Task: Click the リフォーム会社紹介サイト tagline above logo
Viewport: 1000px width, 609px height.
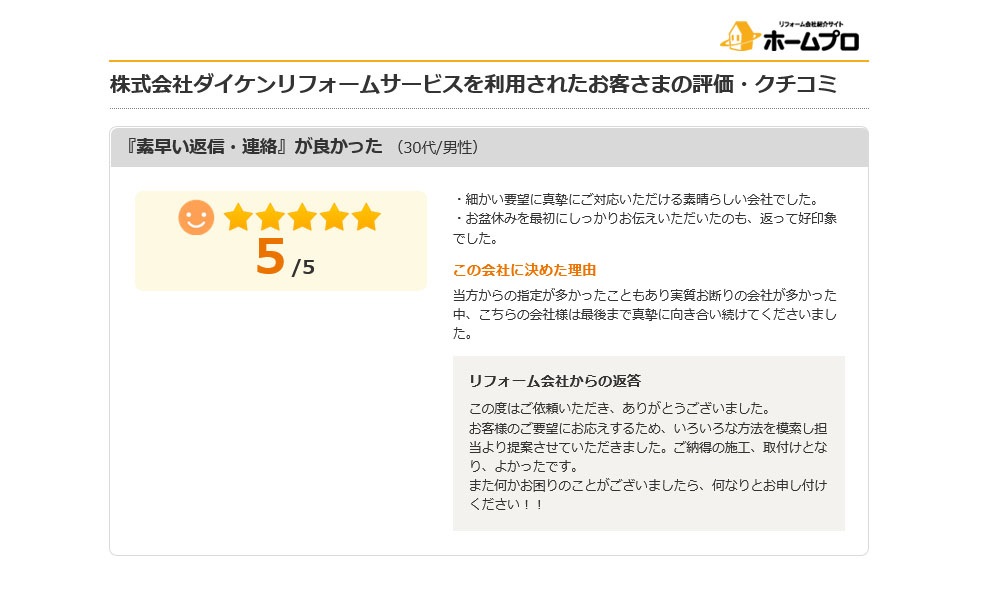Action: coord(811,24)
